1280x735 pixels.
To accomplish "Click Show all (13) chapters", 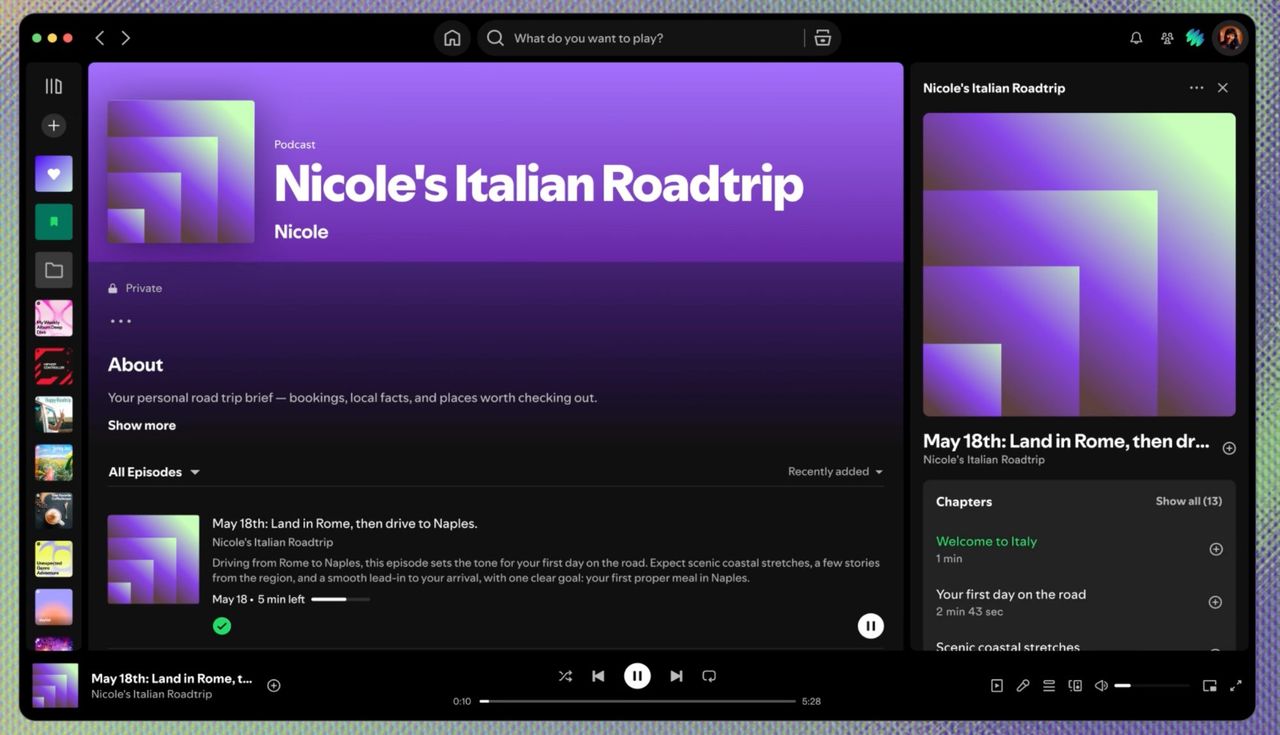I will (1188, 501).
